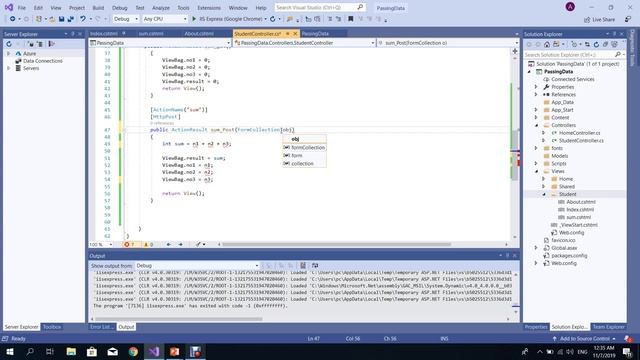
Task: Expand Azure node in Server Explorer
Action: pyautogui.click(x=9, y=53)
